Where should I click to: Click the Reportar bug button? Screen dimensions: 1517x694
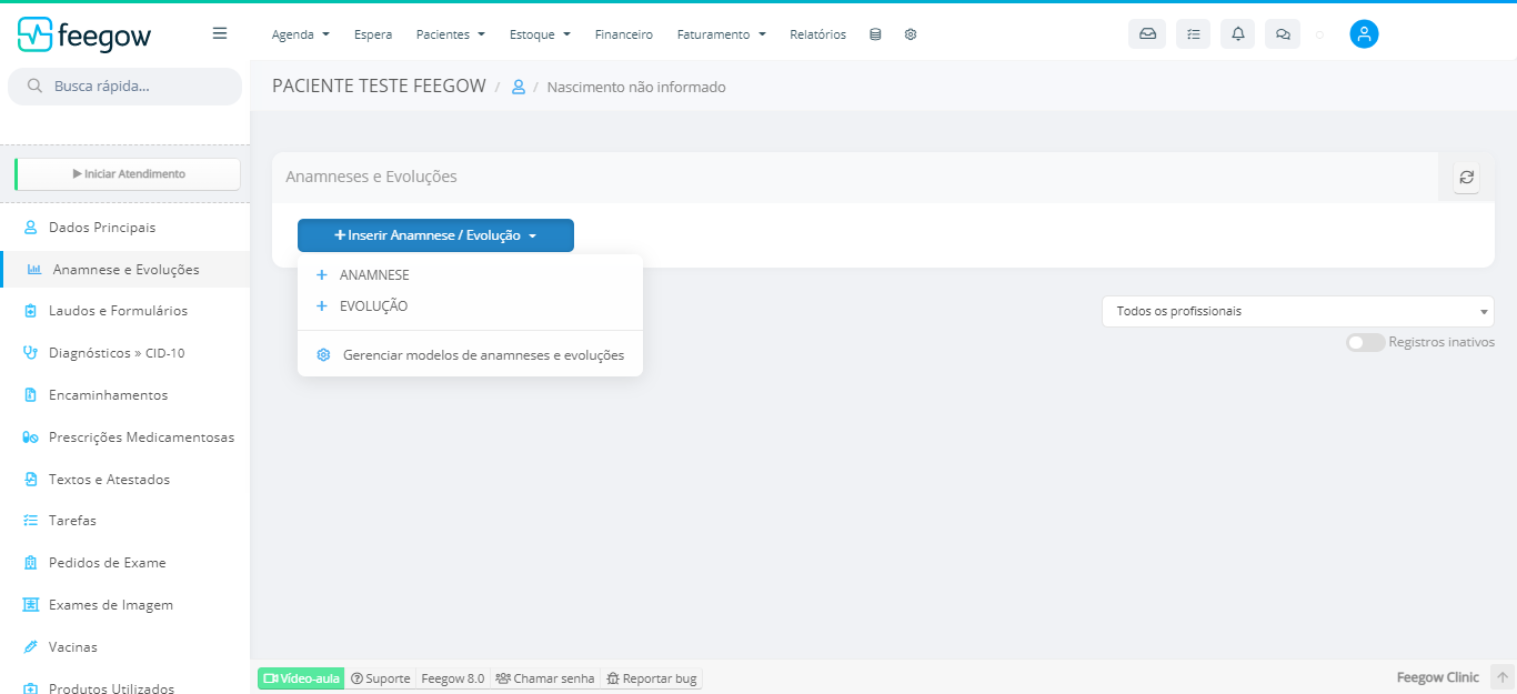[651, 678]
